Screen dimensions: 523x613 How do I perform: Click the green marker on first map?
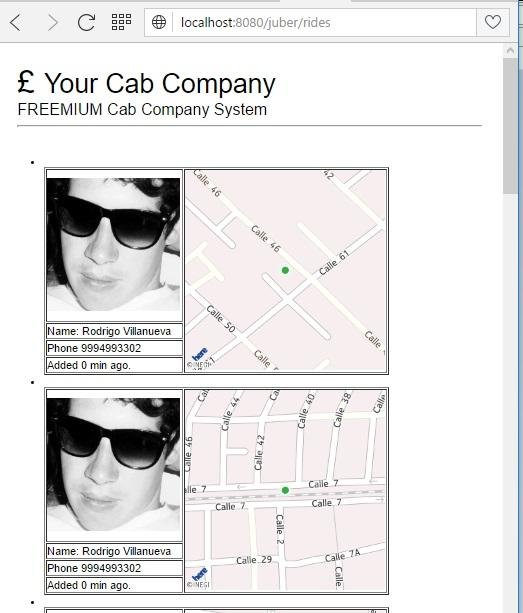click(285, 270)
